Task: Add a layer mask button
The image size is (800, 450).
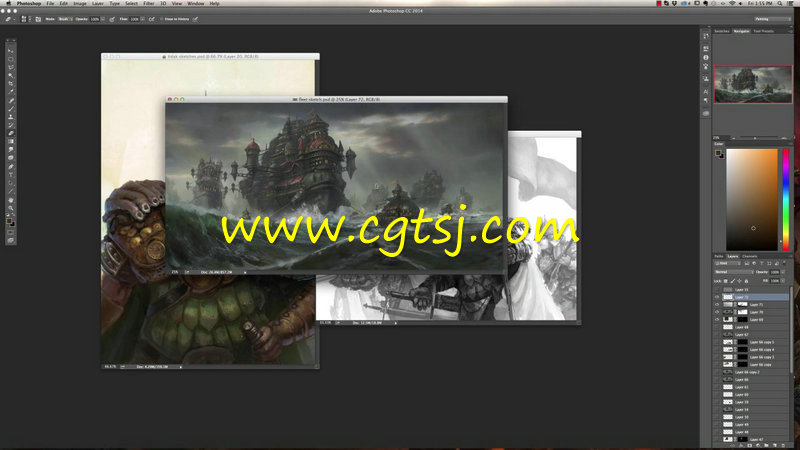Action: (749, 445)
